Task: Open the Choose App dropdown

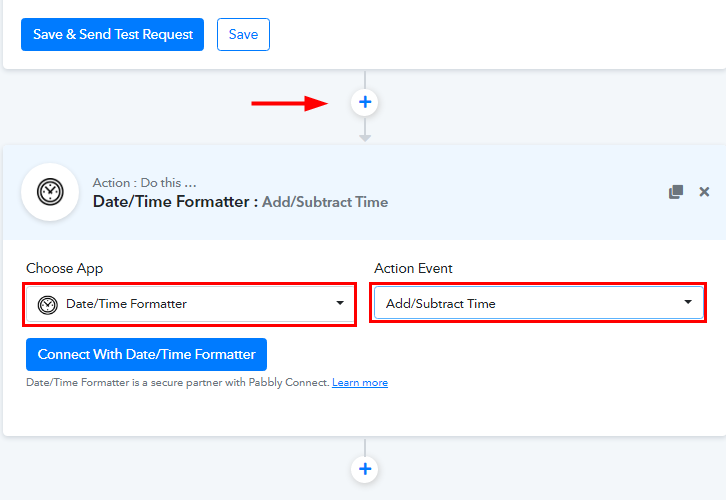Action: click(x=189, y=304)
